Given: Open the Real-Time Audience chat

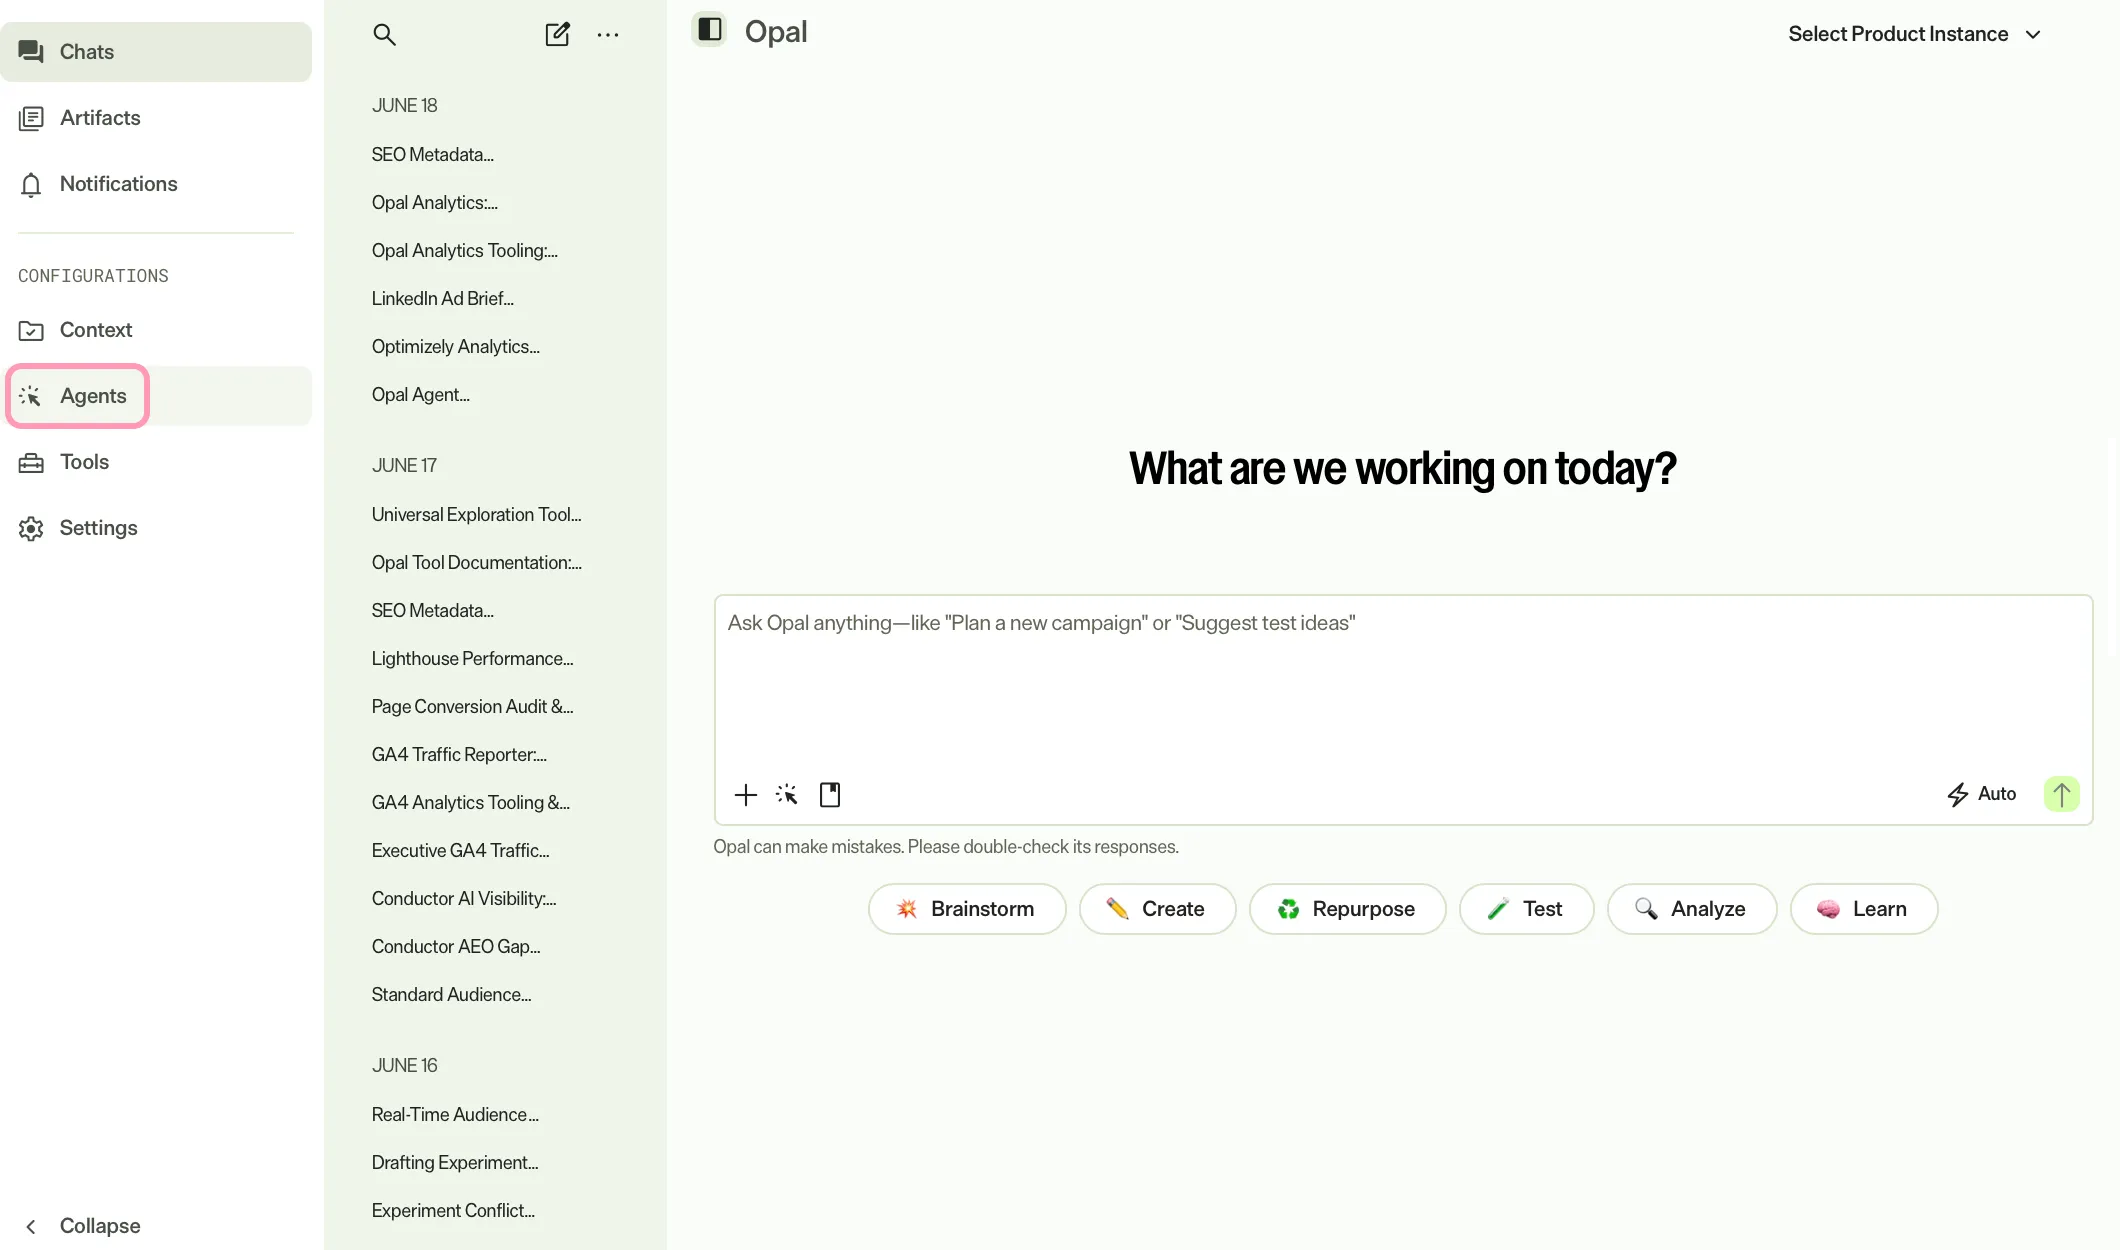Looking at the screenshot, I should coord(456,1115).
